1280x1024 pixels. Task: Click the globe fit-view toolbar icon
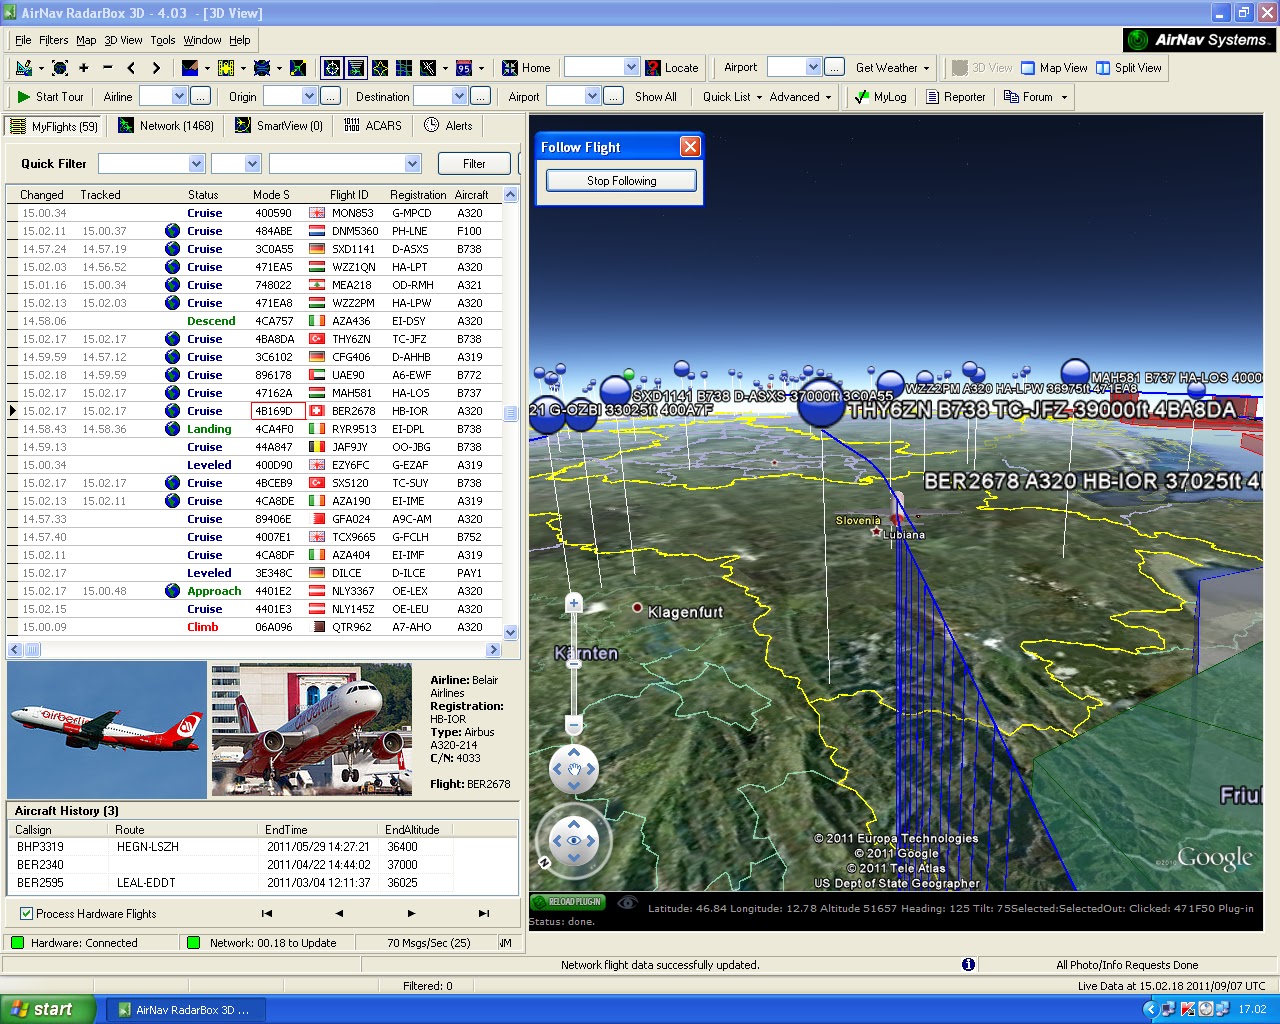[x=60, y=68]
